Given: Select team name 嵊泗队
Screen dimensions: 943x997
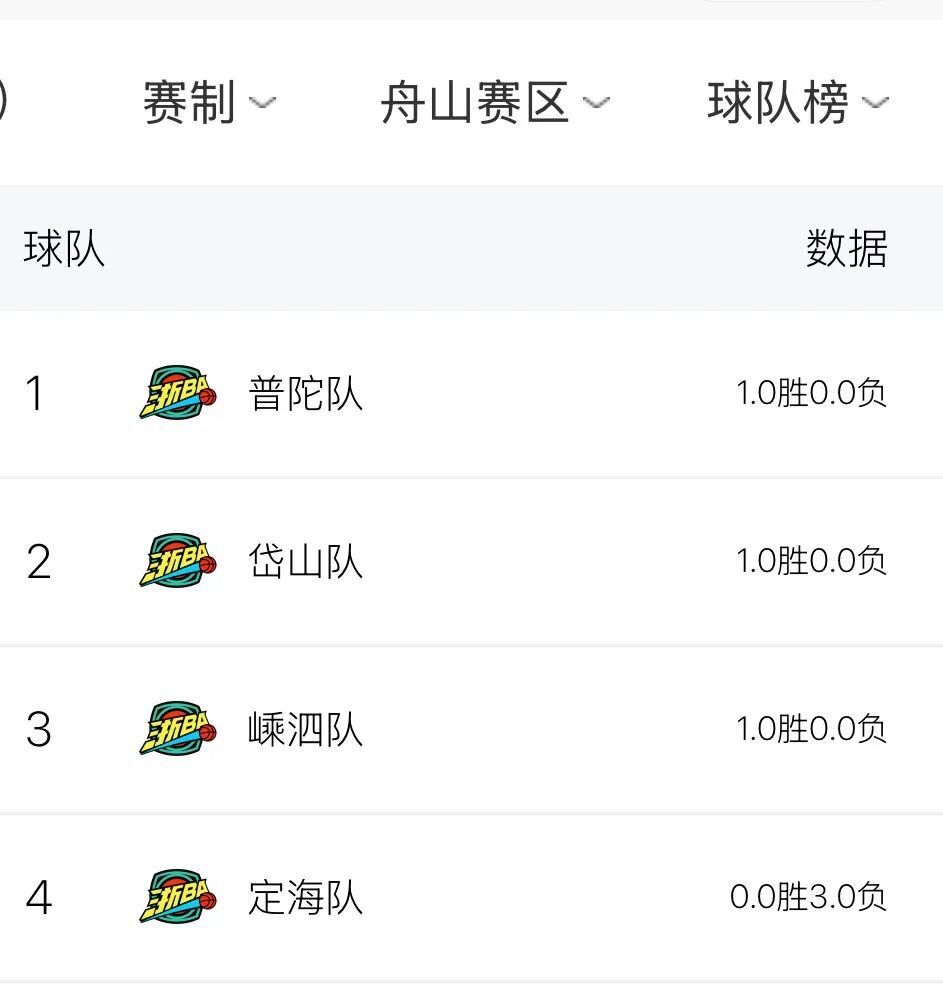Looking at the screenshot, I should (305, 729).
